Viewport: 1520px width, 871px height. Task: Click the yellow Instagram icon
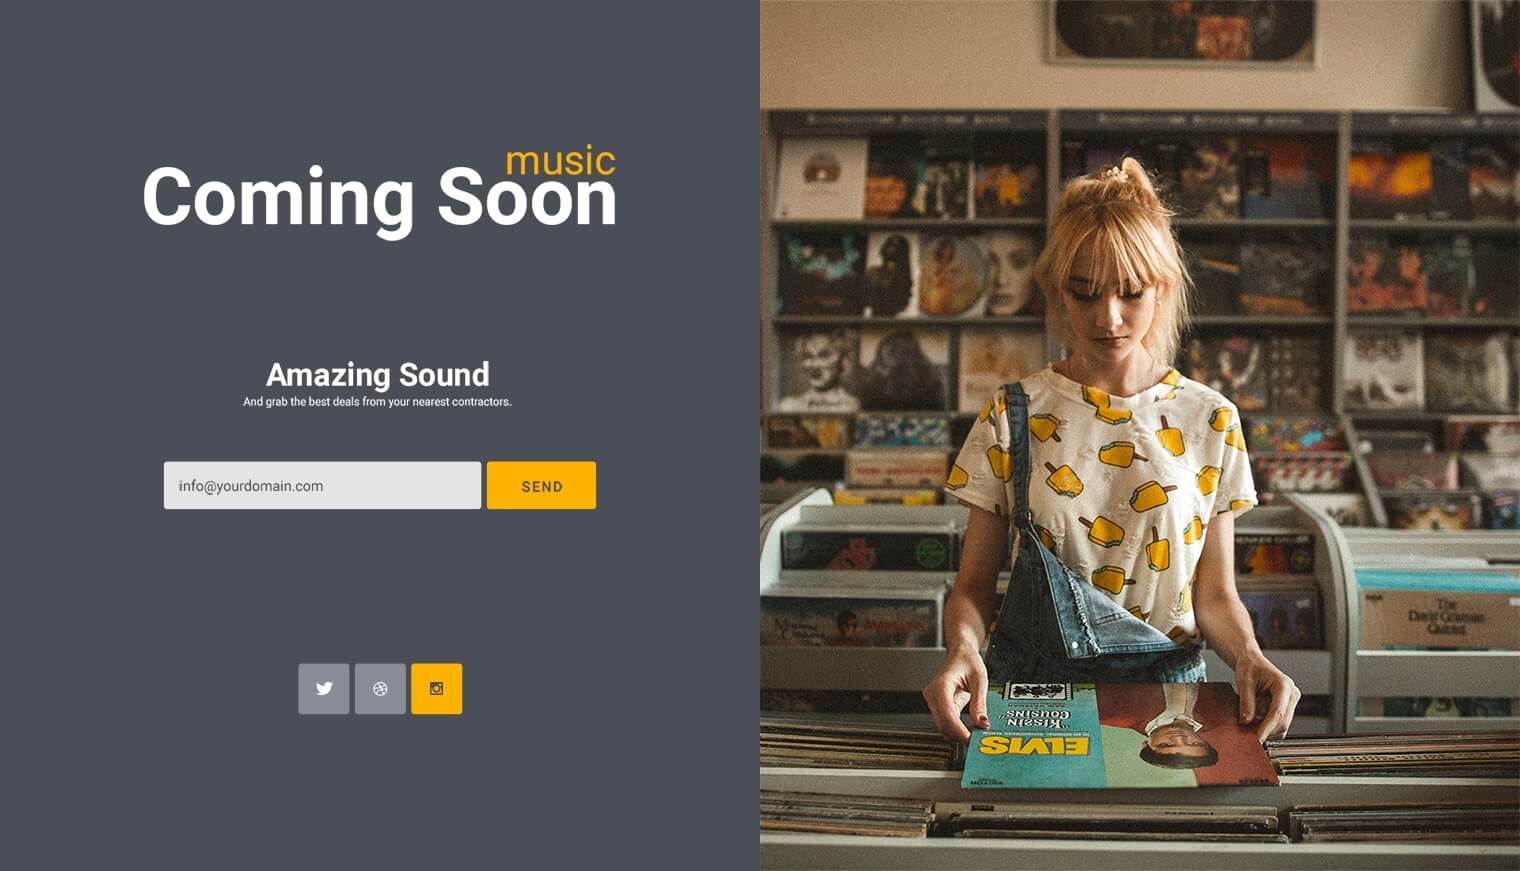tap(437, 689)
